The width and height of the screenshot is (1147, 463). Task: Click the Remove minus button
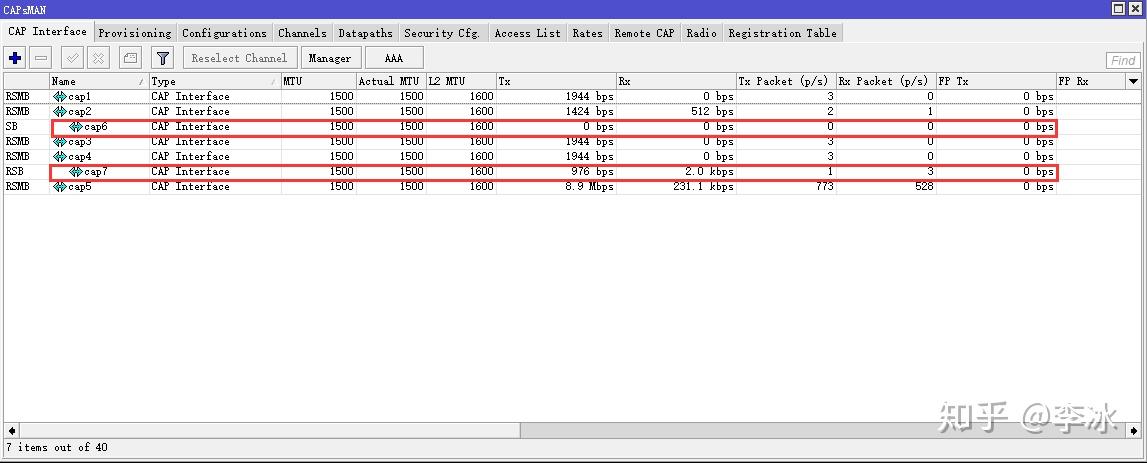(x=42, y=58)
